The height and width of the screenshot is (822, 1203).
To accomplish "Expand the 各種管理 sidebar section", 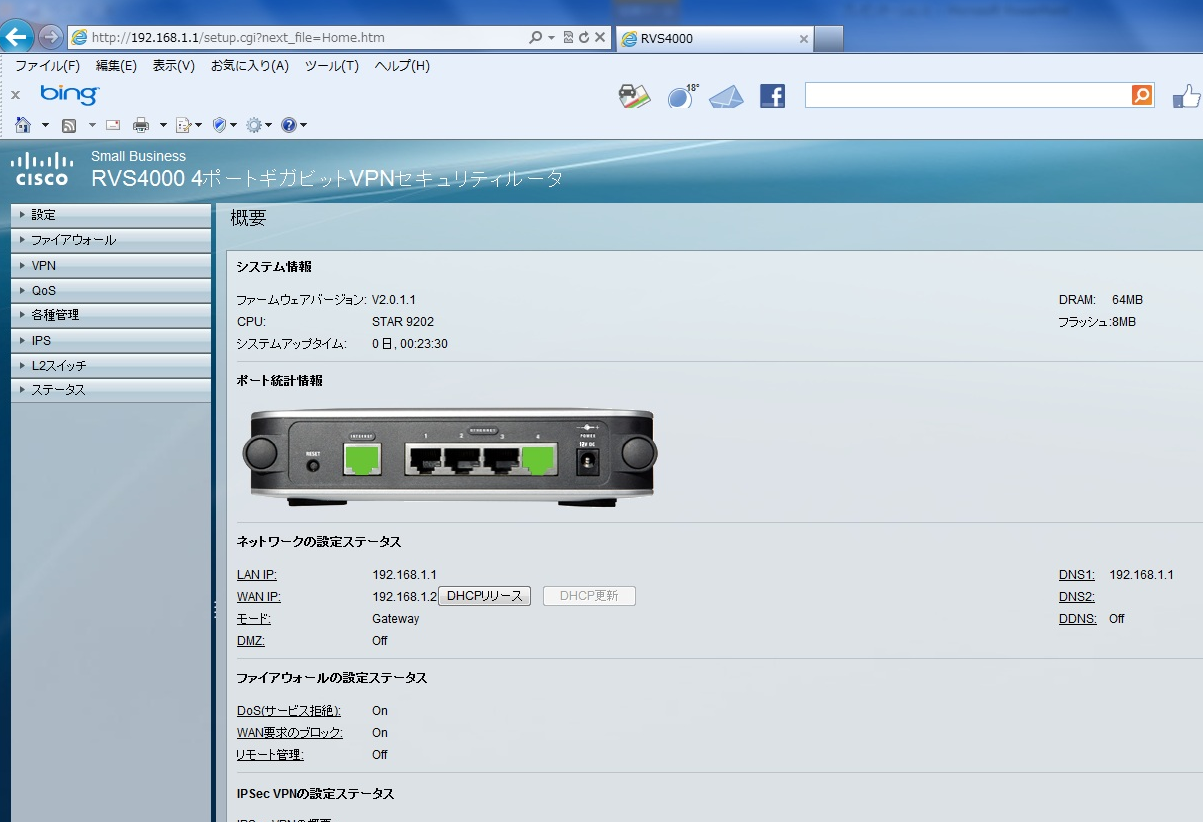I will click(111, 315).
